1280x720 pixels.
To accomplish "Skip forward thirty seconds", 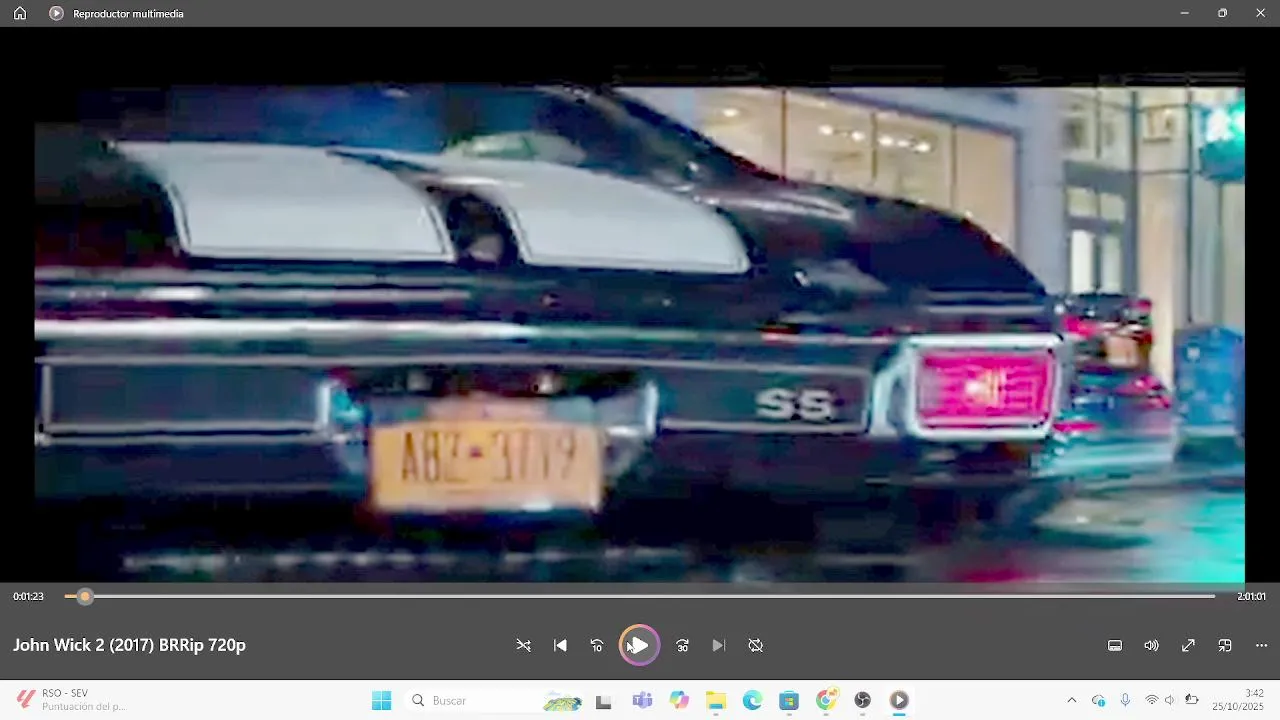I will pyautogui.click(x=682, y=646).
